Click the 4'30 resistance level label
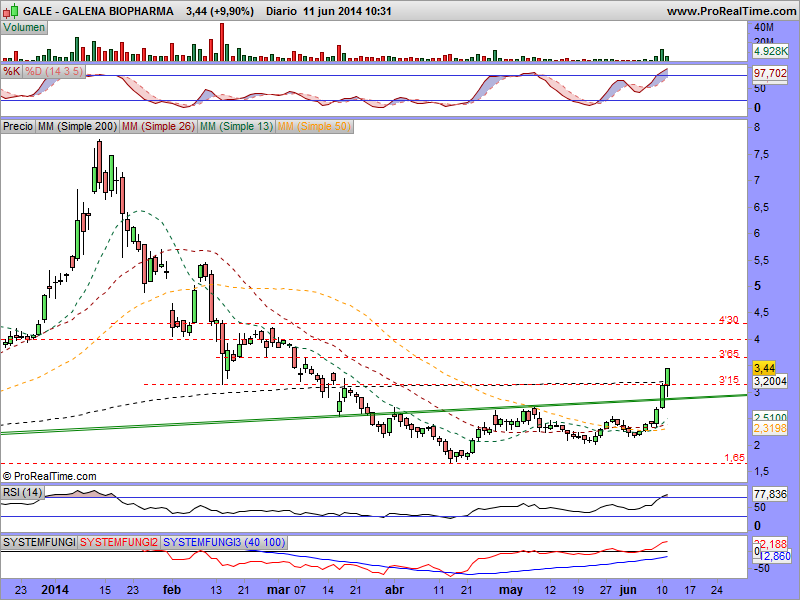 point(729,320)
